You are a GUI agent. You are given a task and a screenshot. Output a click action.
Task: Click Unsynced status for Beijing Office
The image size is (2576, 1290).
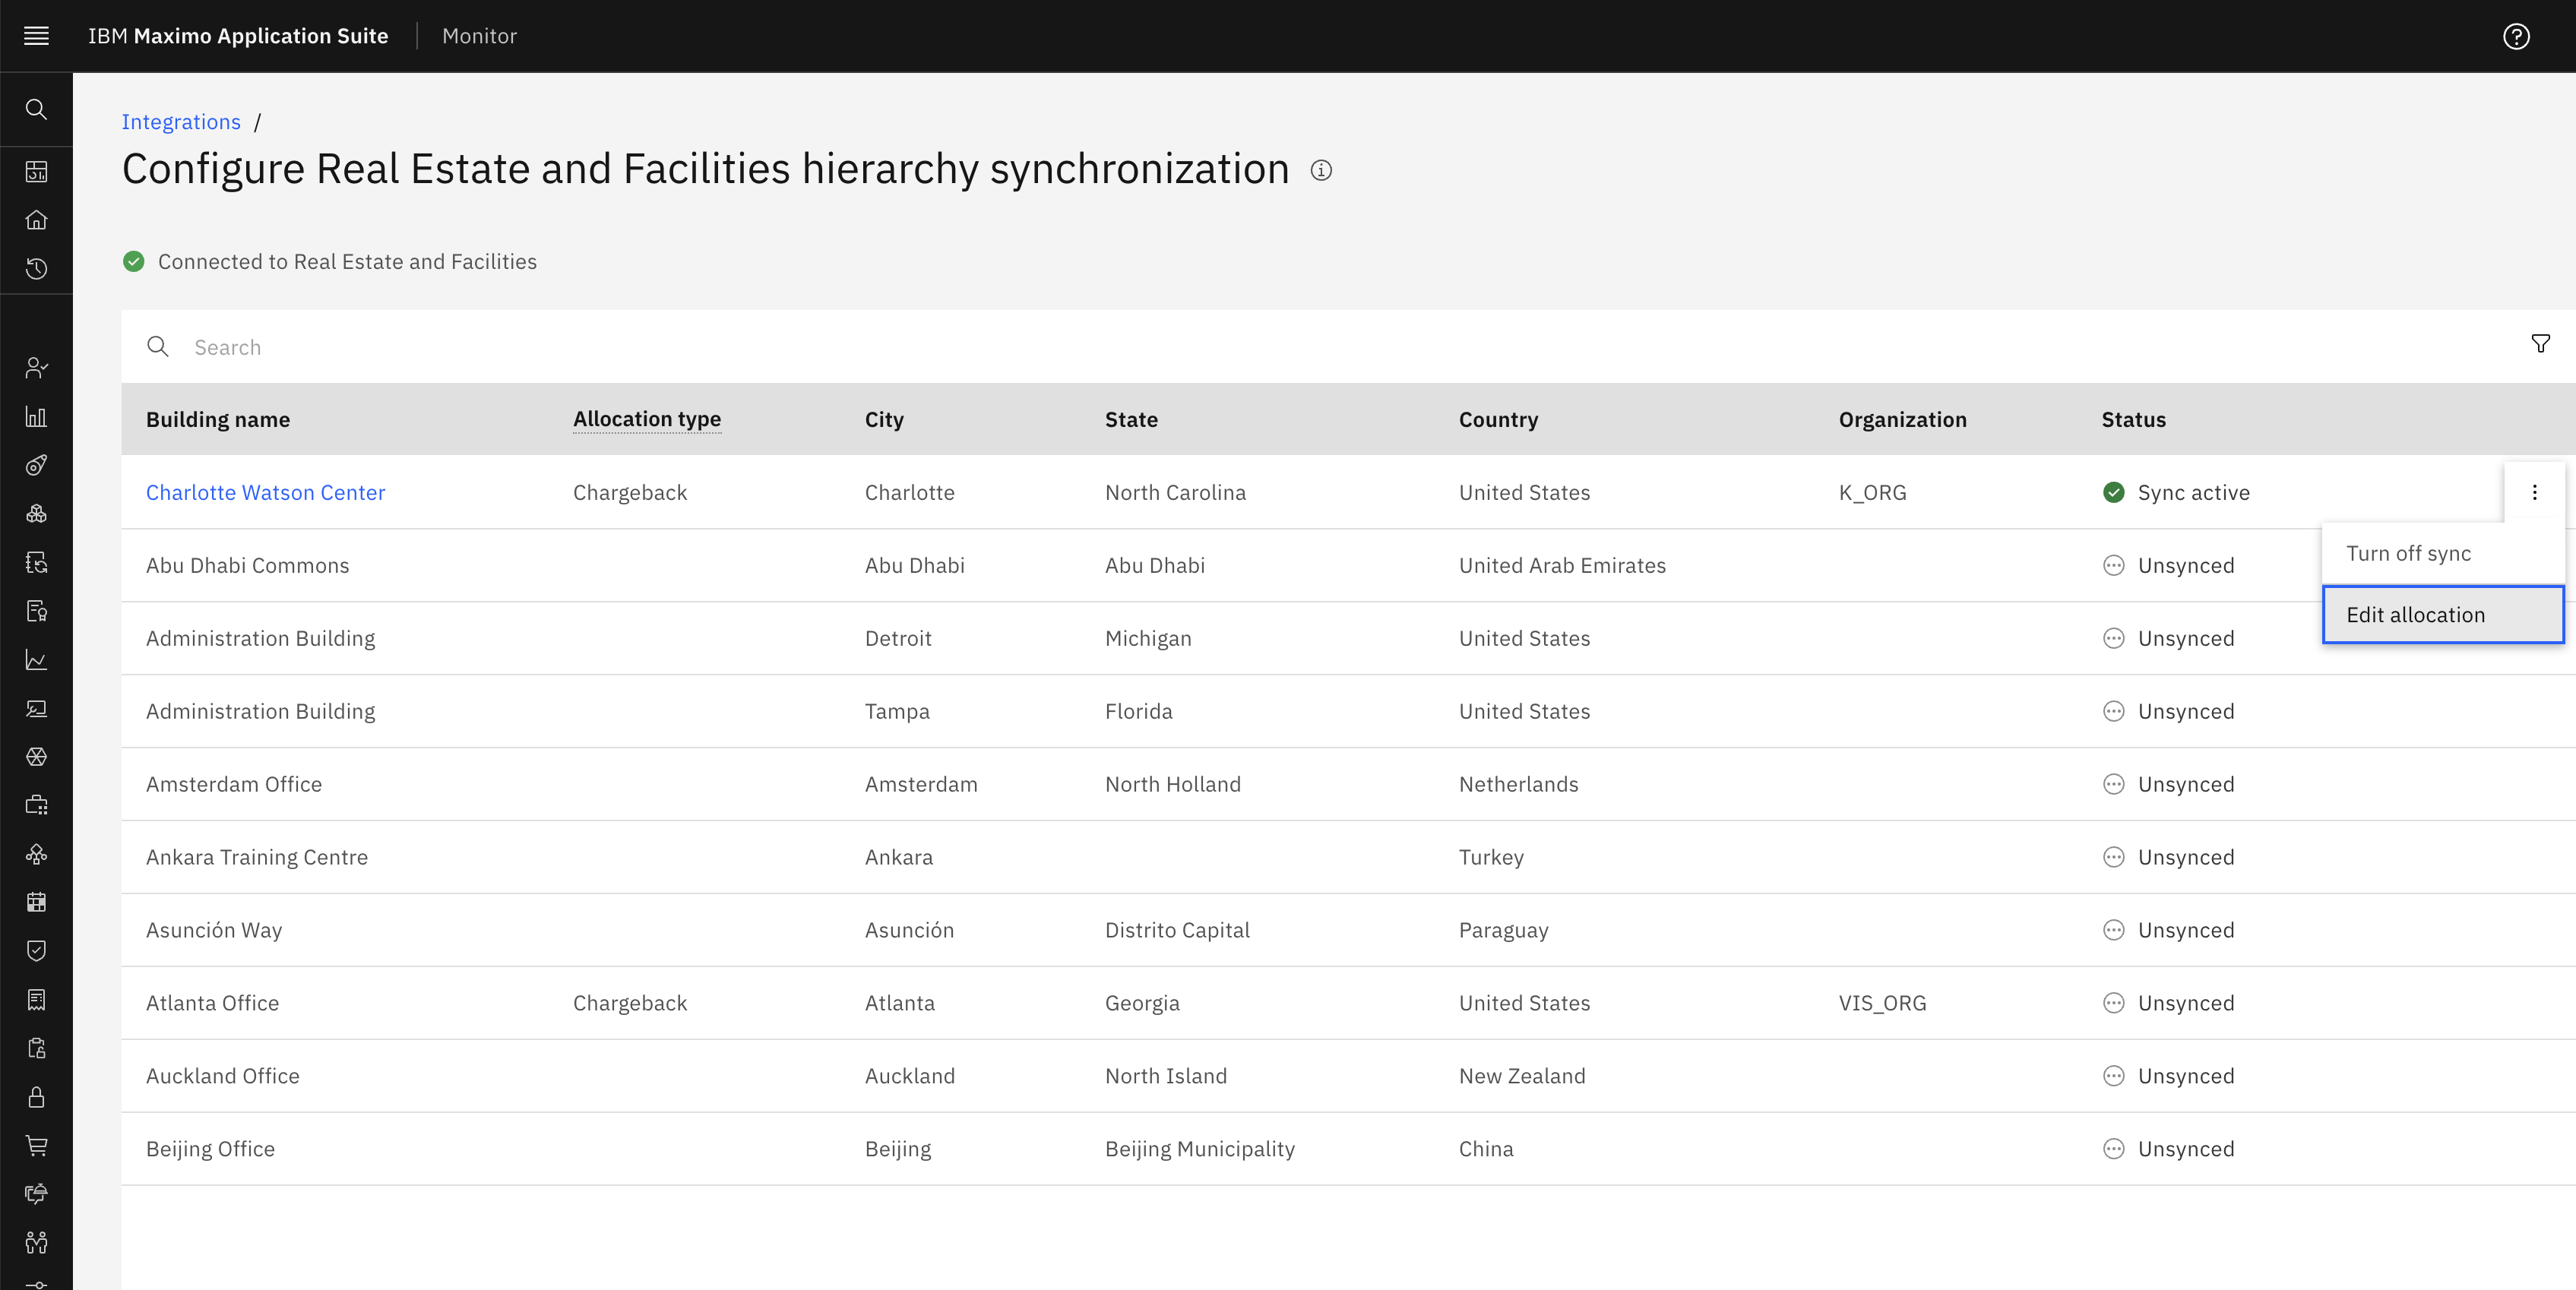point(2168,1150)
